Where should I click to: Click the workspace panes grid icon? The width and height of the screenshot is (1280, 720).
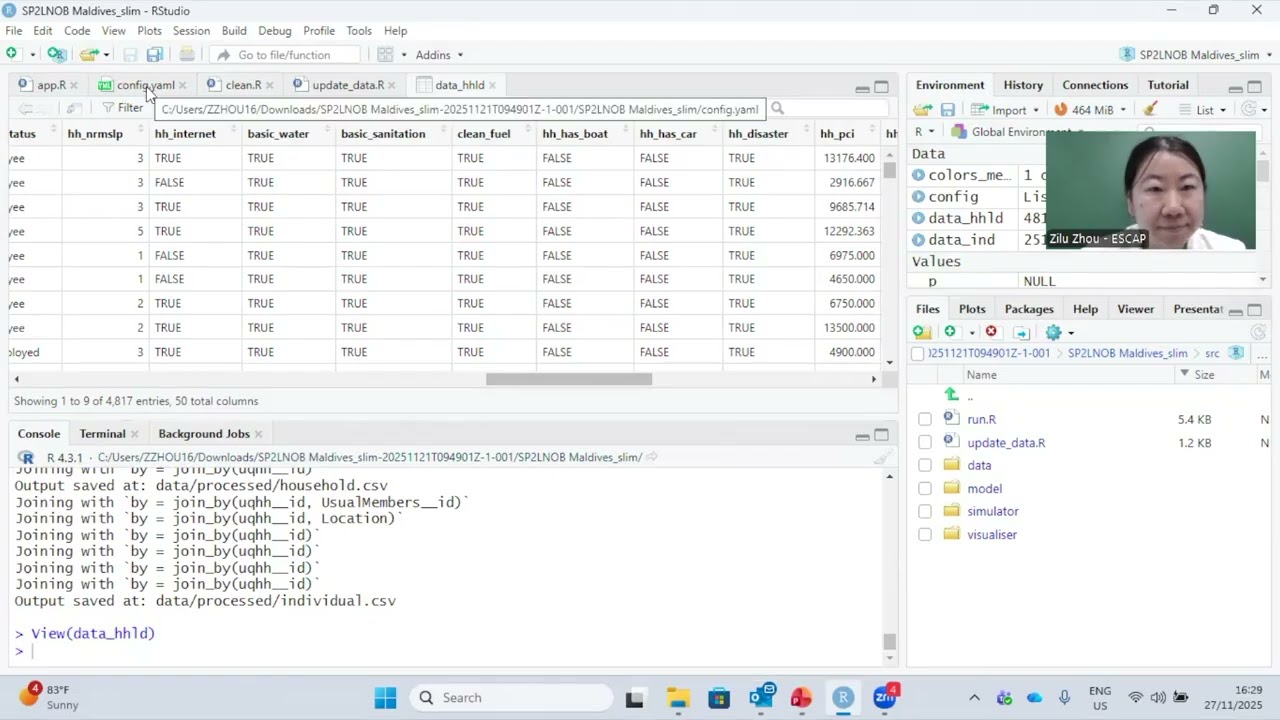385,54
